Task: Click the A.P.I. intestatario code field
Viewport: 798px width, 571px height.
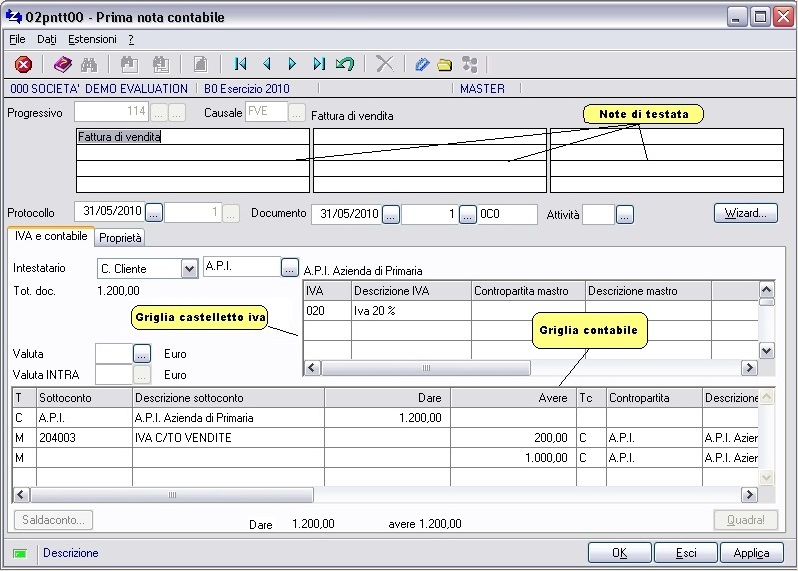Action: tap(242, 267)
